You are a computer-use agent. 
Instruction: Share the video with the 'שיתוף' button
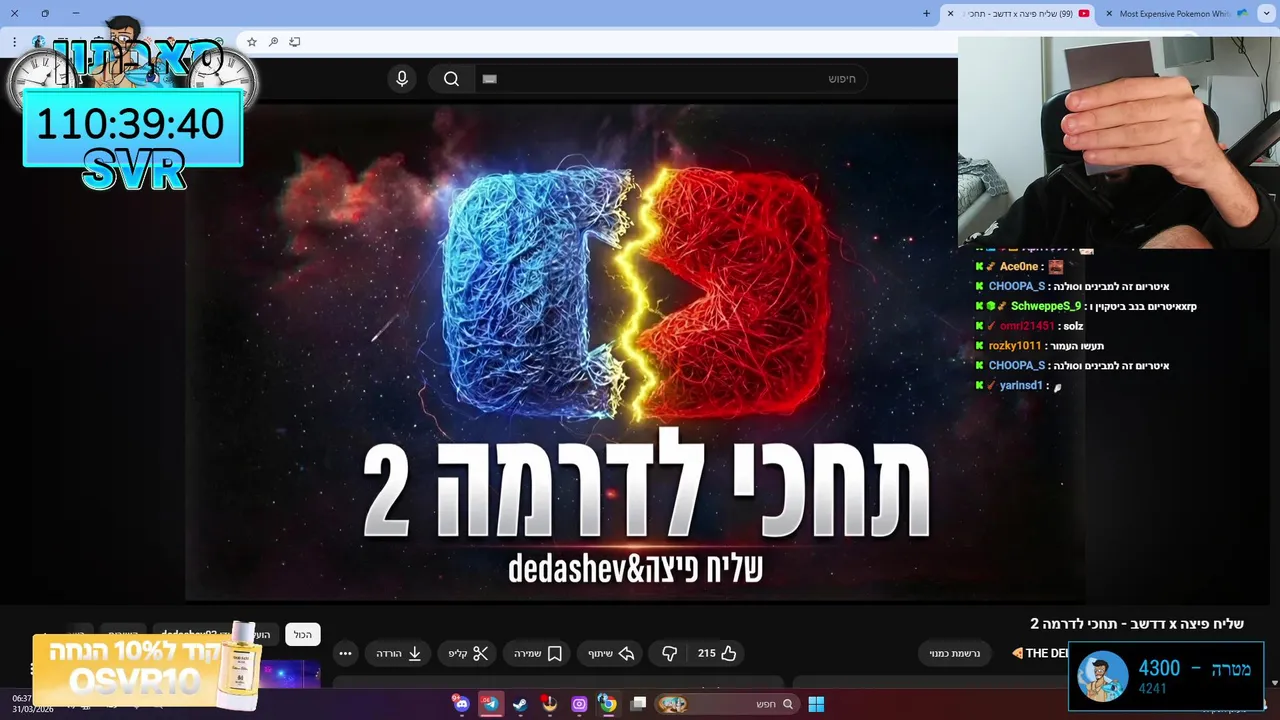coord(611,653)
